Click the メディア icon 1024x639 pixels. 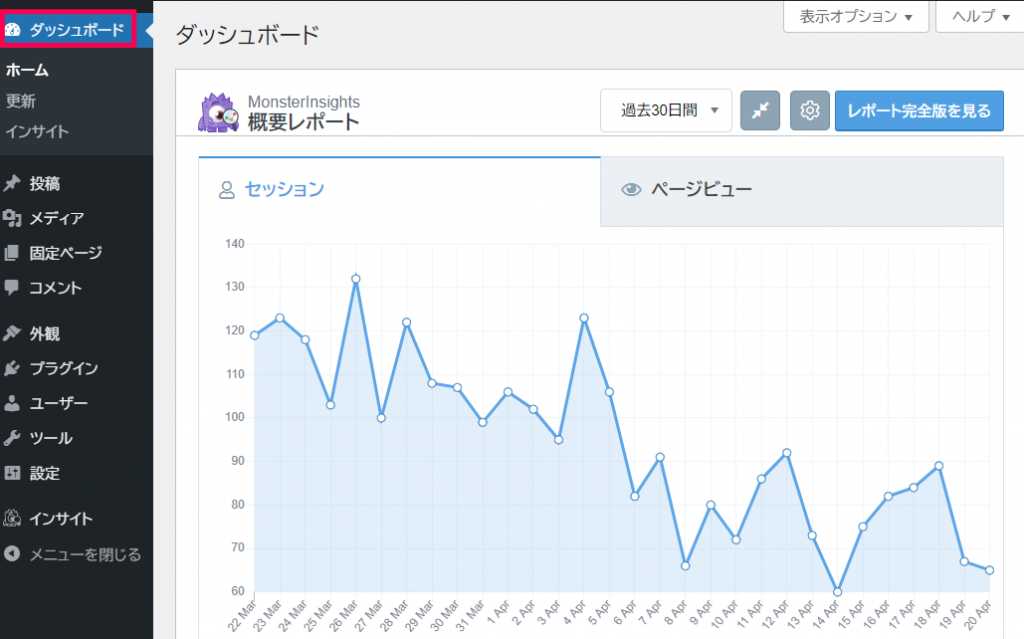click(x=12, y=218)
